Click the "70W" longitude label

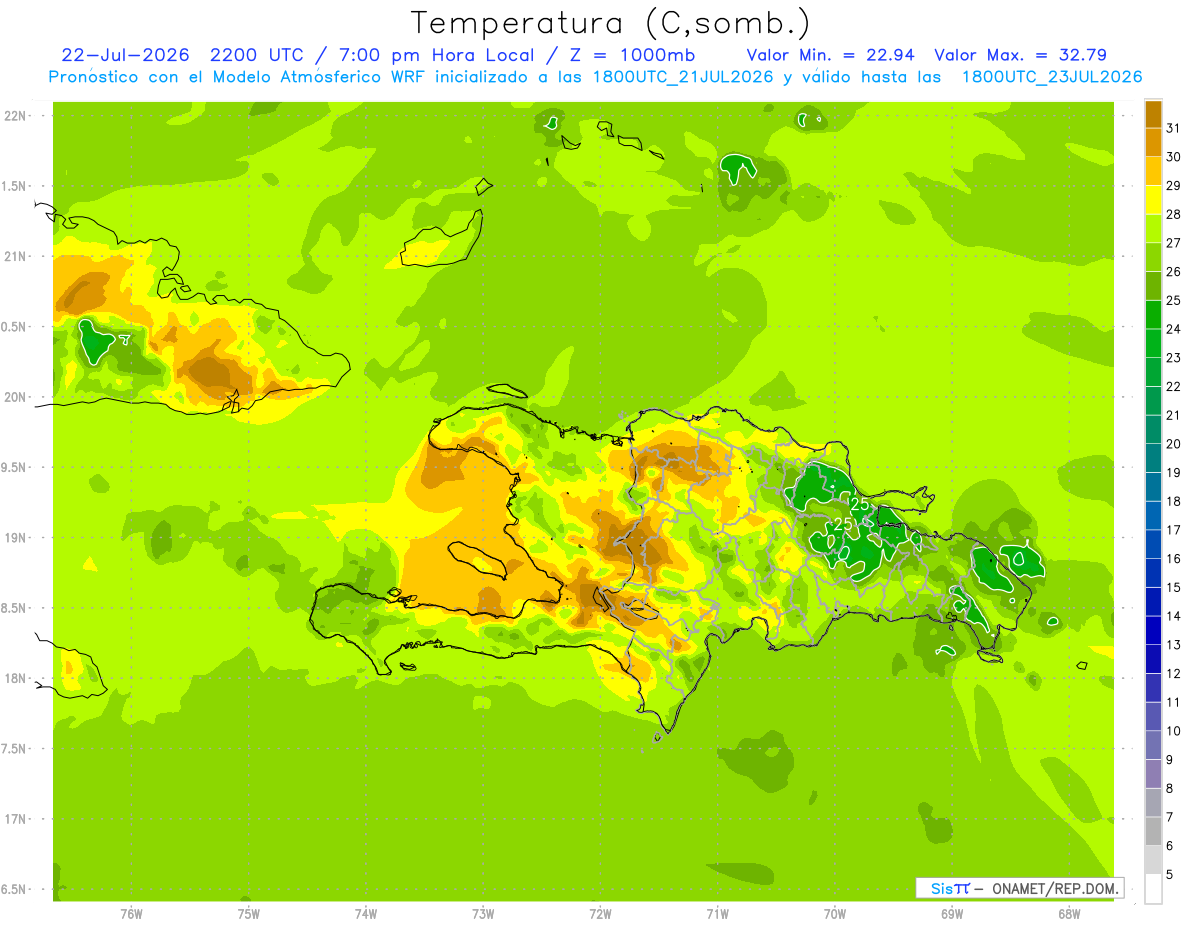[x=835, y=913]
